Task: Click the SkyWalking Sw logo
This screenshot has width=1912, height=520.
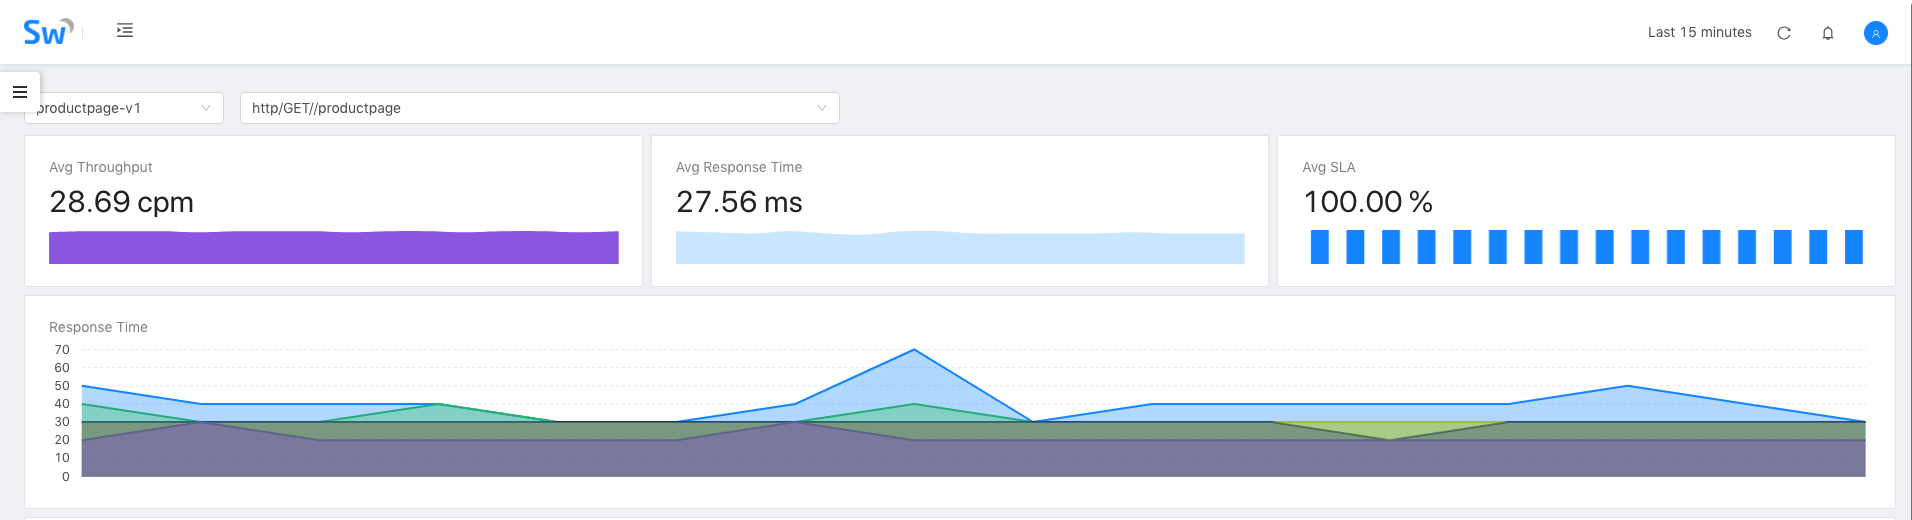Action: (x=47, y=32)
